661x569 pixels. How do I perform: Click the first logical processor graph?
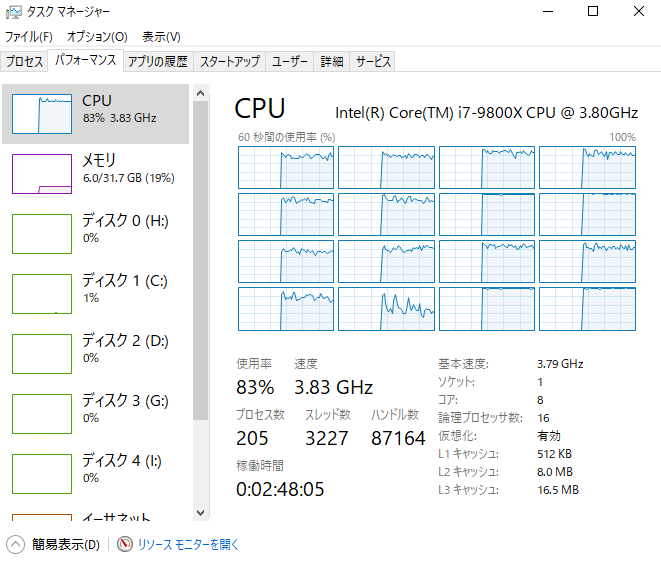[x=285, y=168]
